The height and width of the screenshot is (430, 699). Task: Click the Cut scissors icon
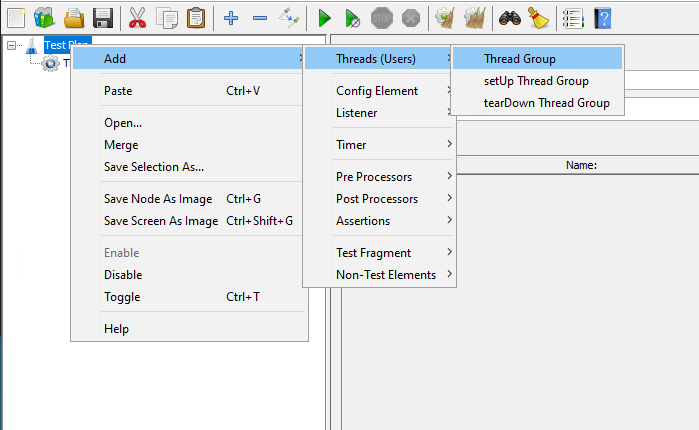[x=138, y=17]
